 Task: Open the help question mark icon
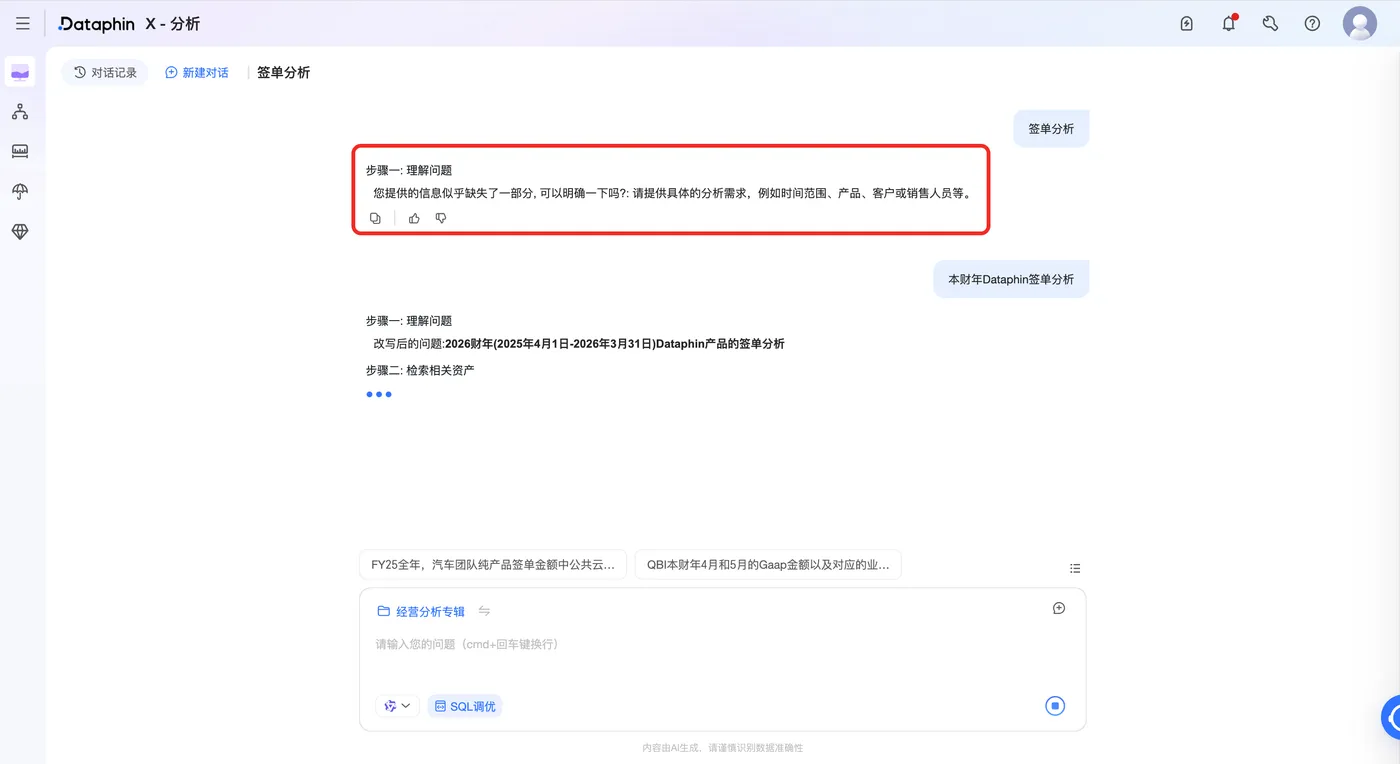1313,24
